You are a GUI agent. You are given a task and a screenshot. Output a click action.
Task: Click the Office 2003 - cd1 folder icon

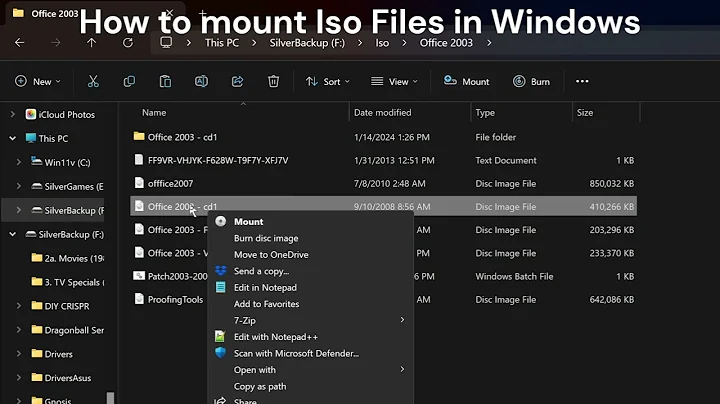(139, 136)
